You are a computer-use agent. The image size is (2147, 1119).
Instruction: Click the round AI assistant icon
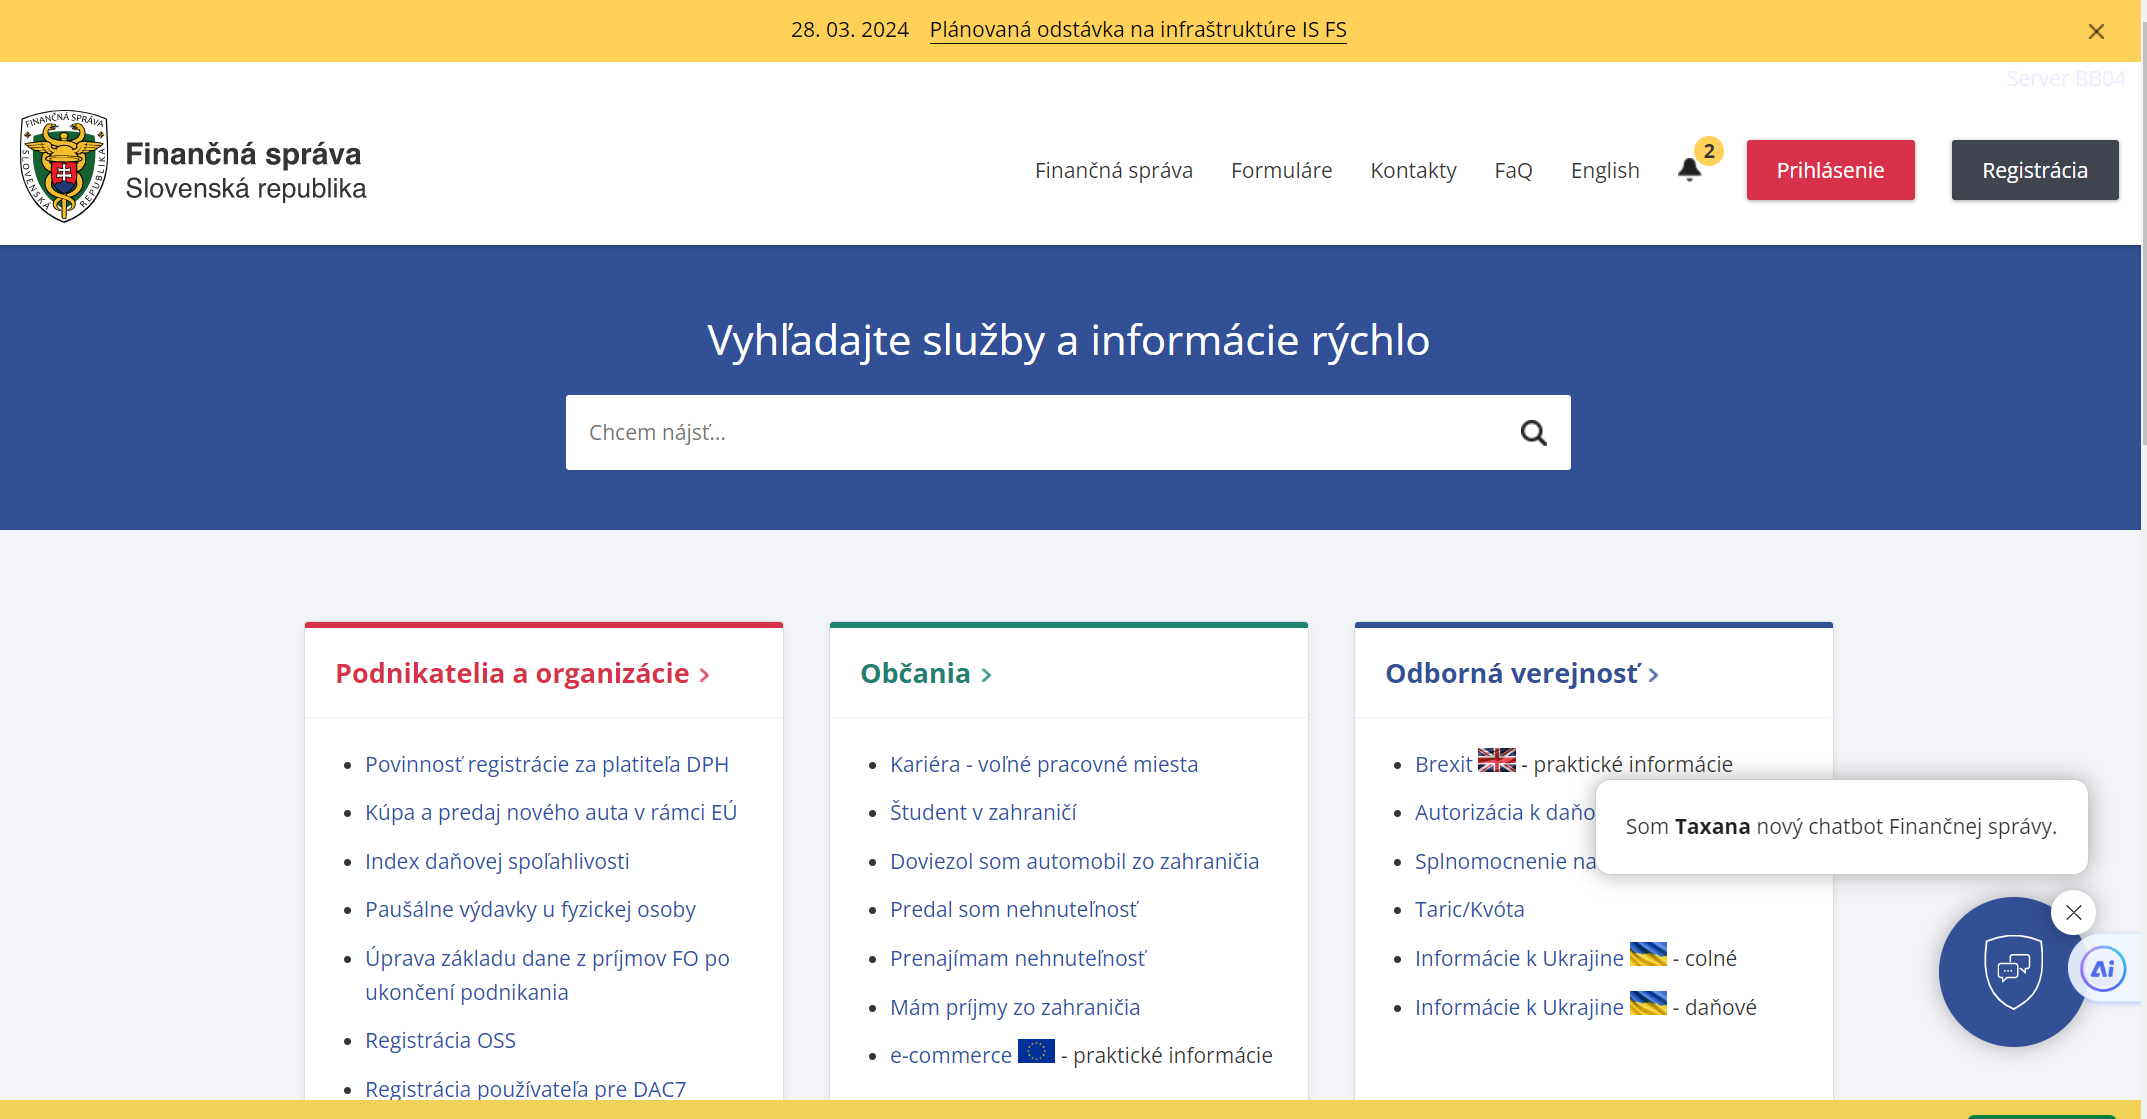[2103, 969]
